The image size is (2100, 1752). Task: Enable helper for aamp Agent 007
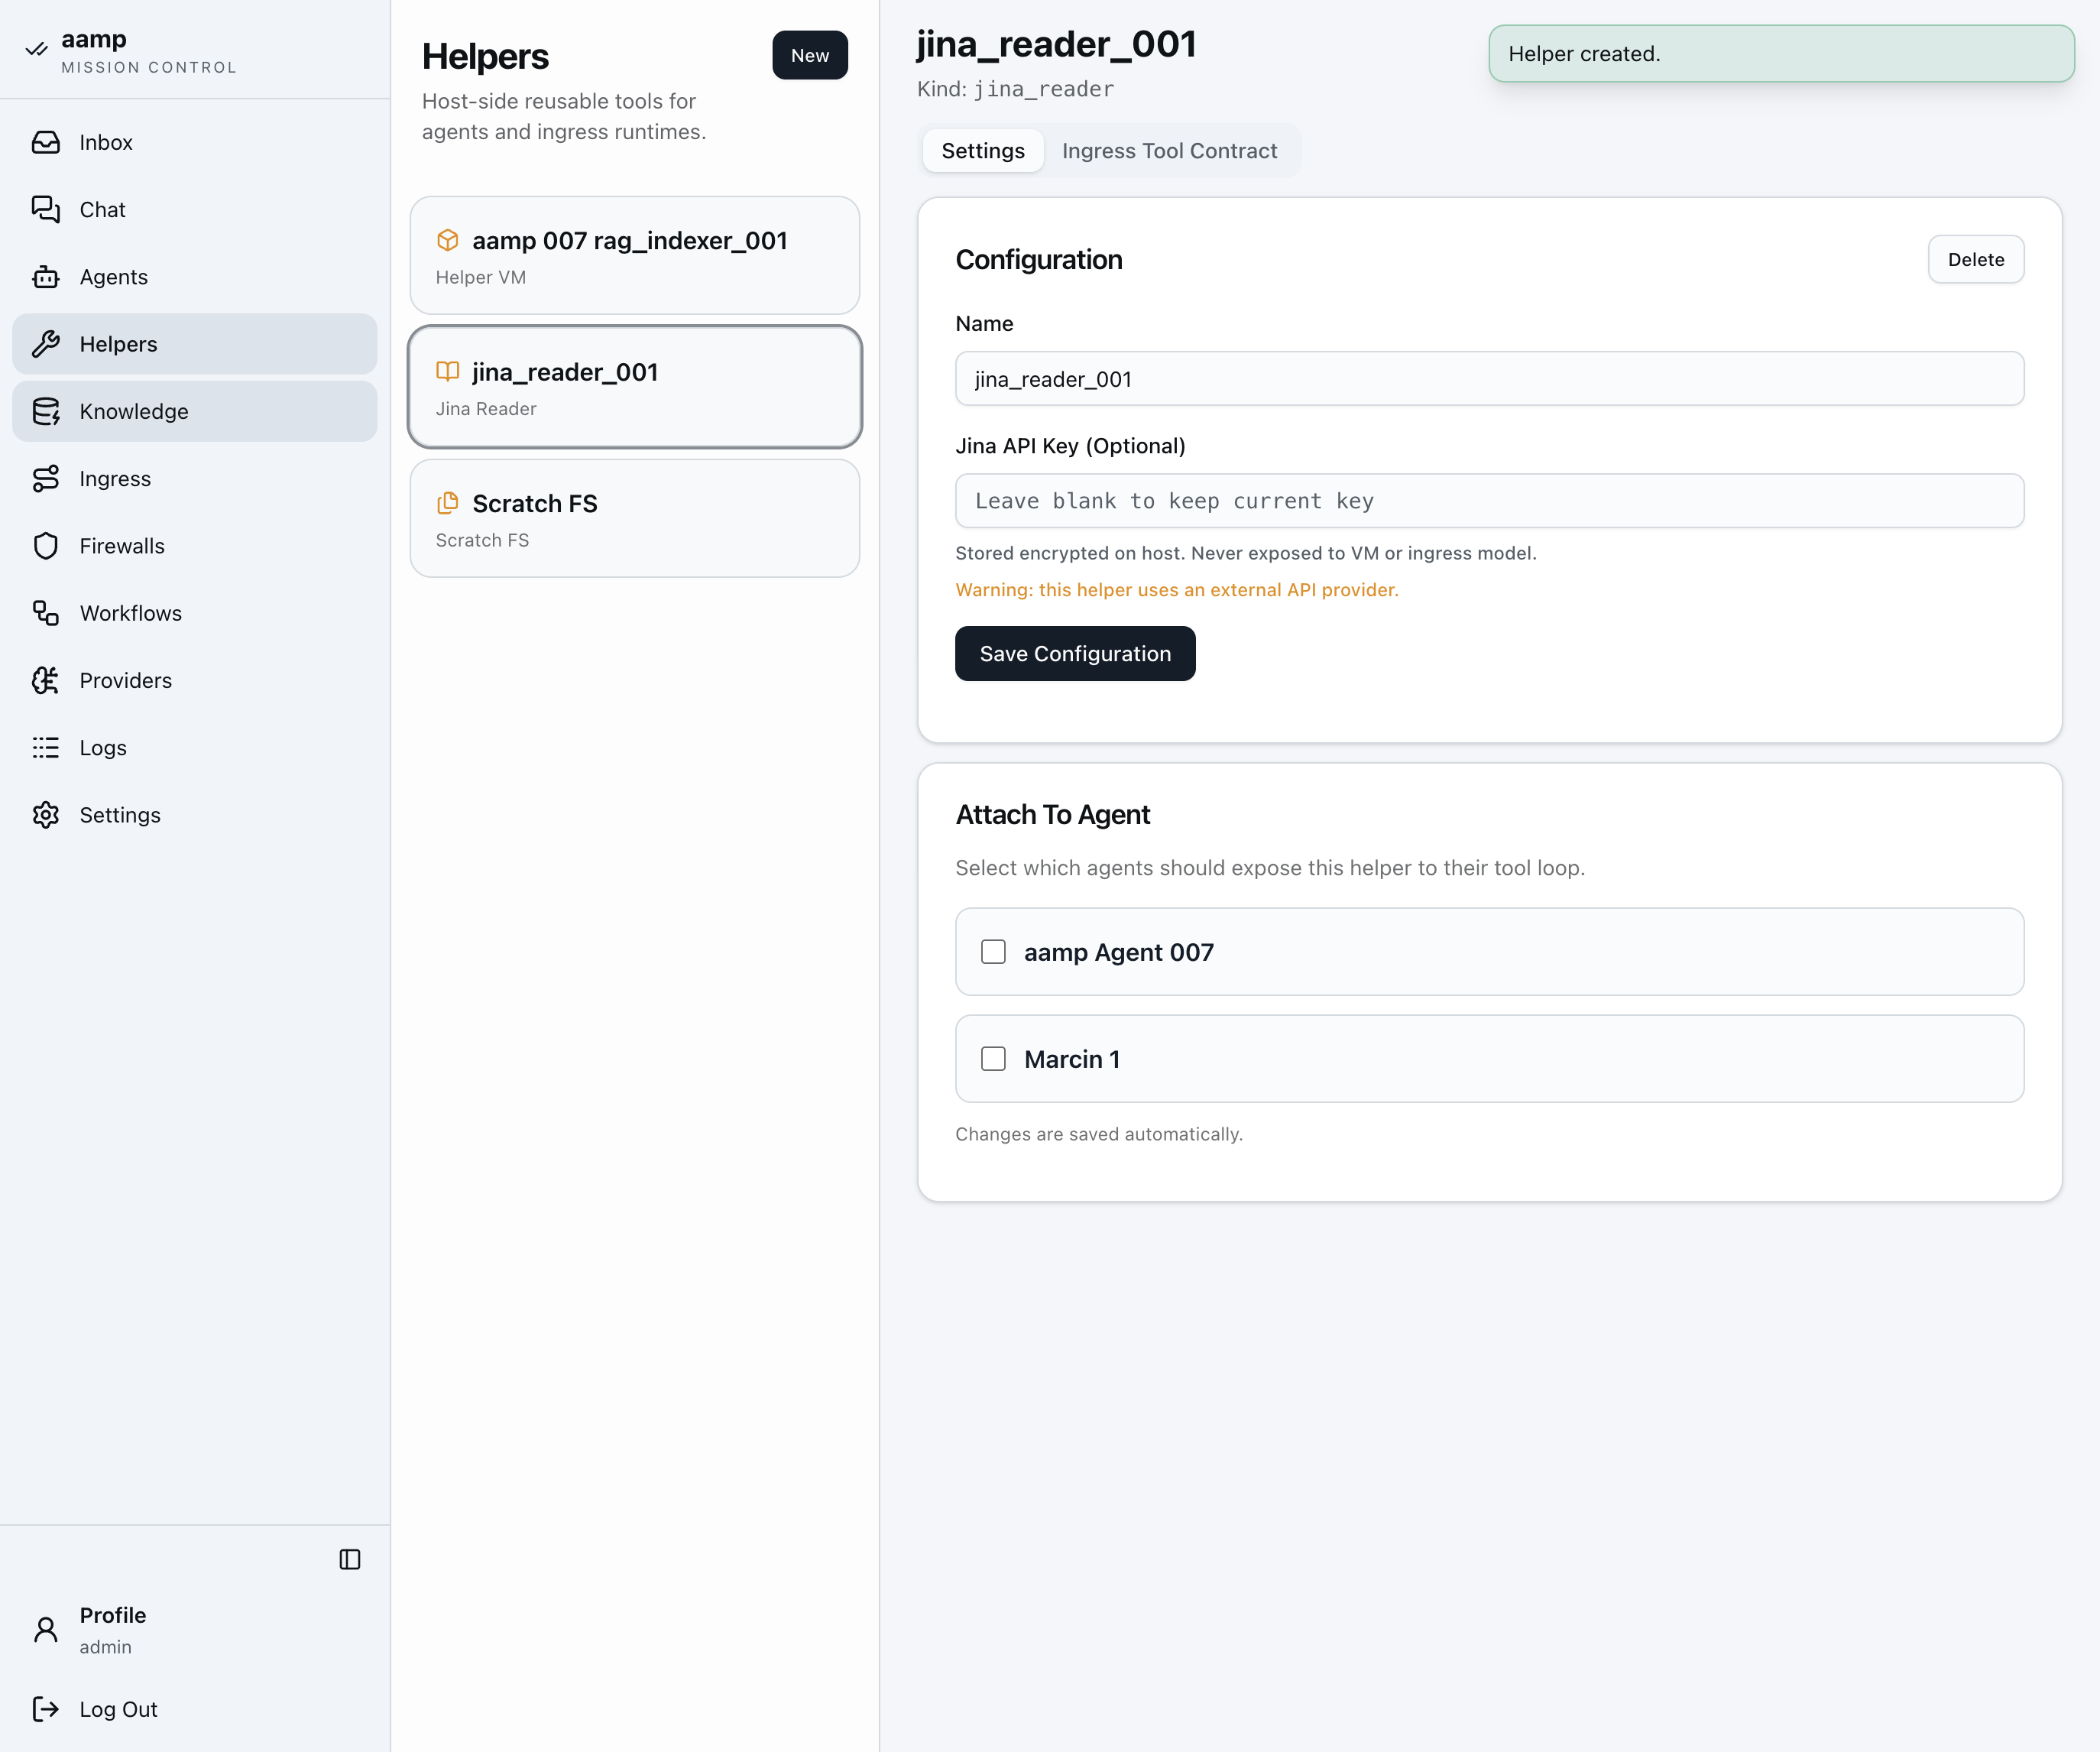tap(993, 952)
